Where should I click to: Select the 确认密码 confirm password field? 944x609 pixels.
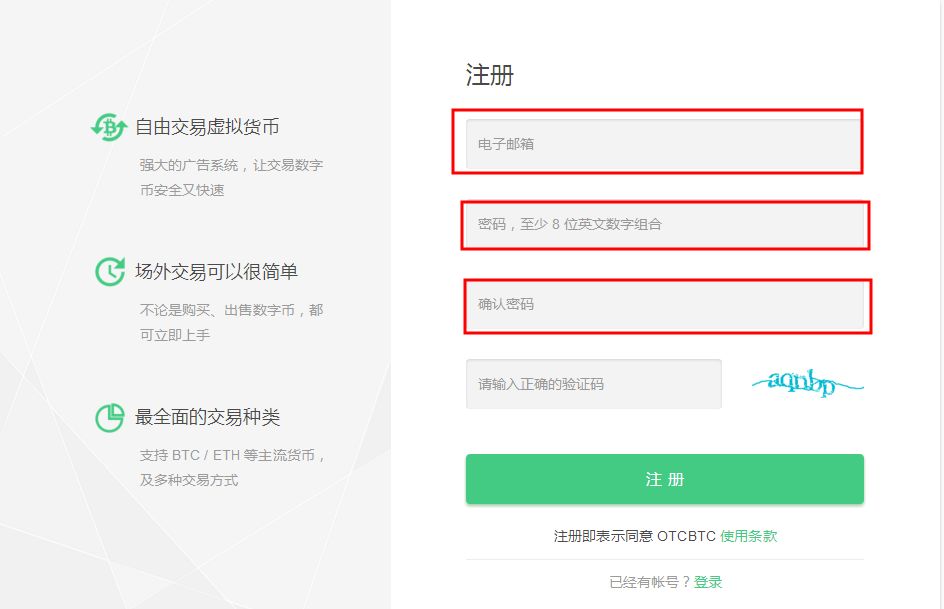664,304
